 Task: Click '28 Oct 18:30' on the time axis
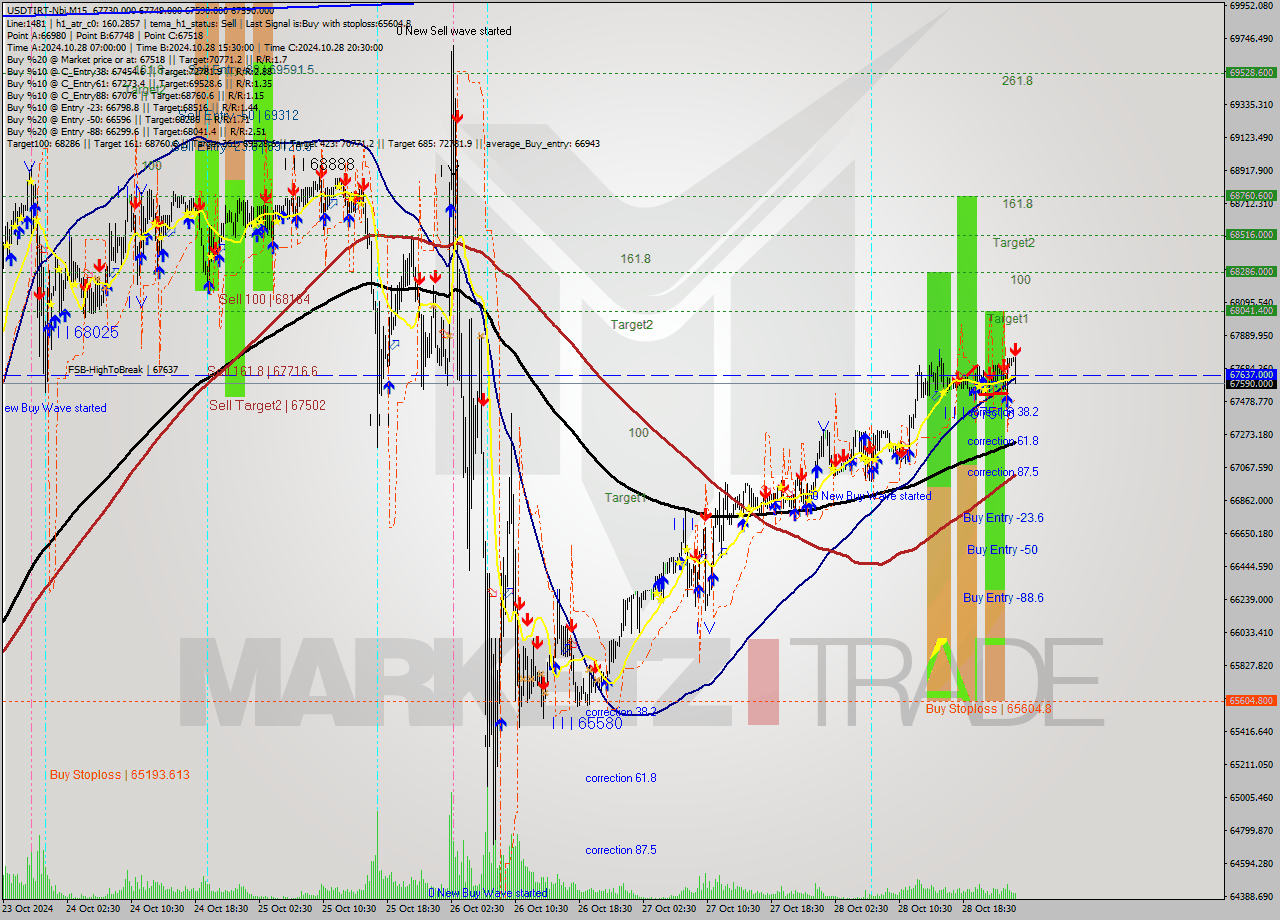click(988, 909)
